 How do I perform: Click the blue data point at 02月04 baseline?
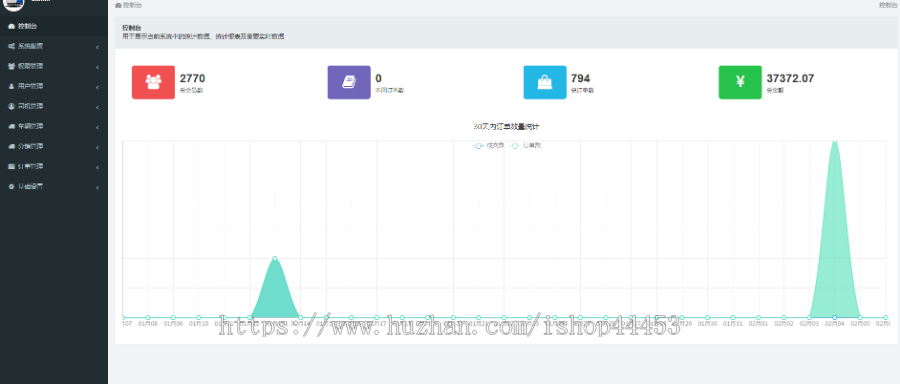pos(835,317)
